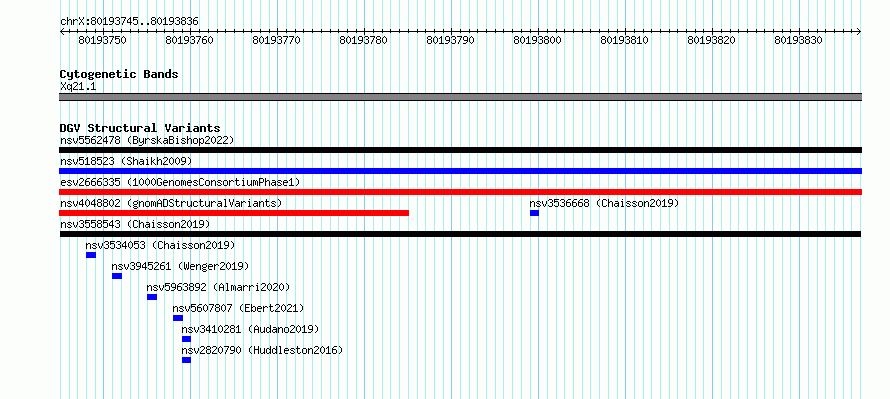
Task: Click ruler position 80193810
Action: click(x=624, y=40)
